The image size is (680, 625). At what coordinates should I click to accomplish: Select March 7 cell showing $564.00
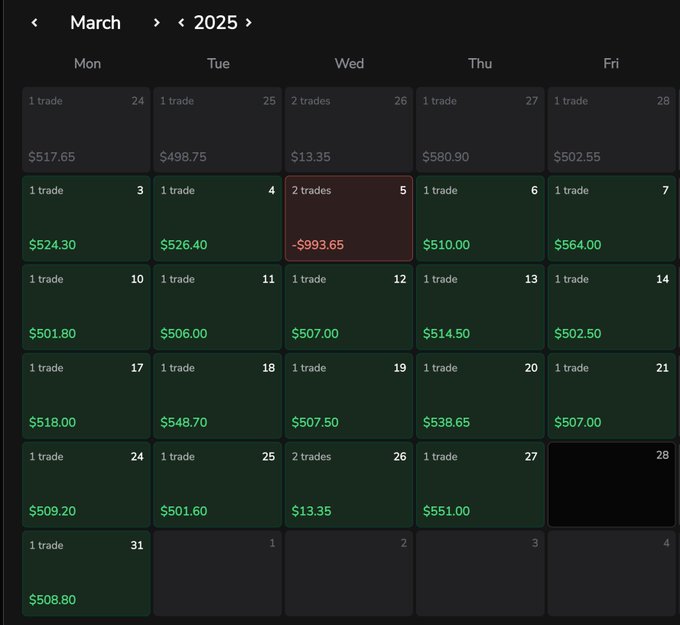tap(611, 219)
